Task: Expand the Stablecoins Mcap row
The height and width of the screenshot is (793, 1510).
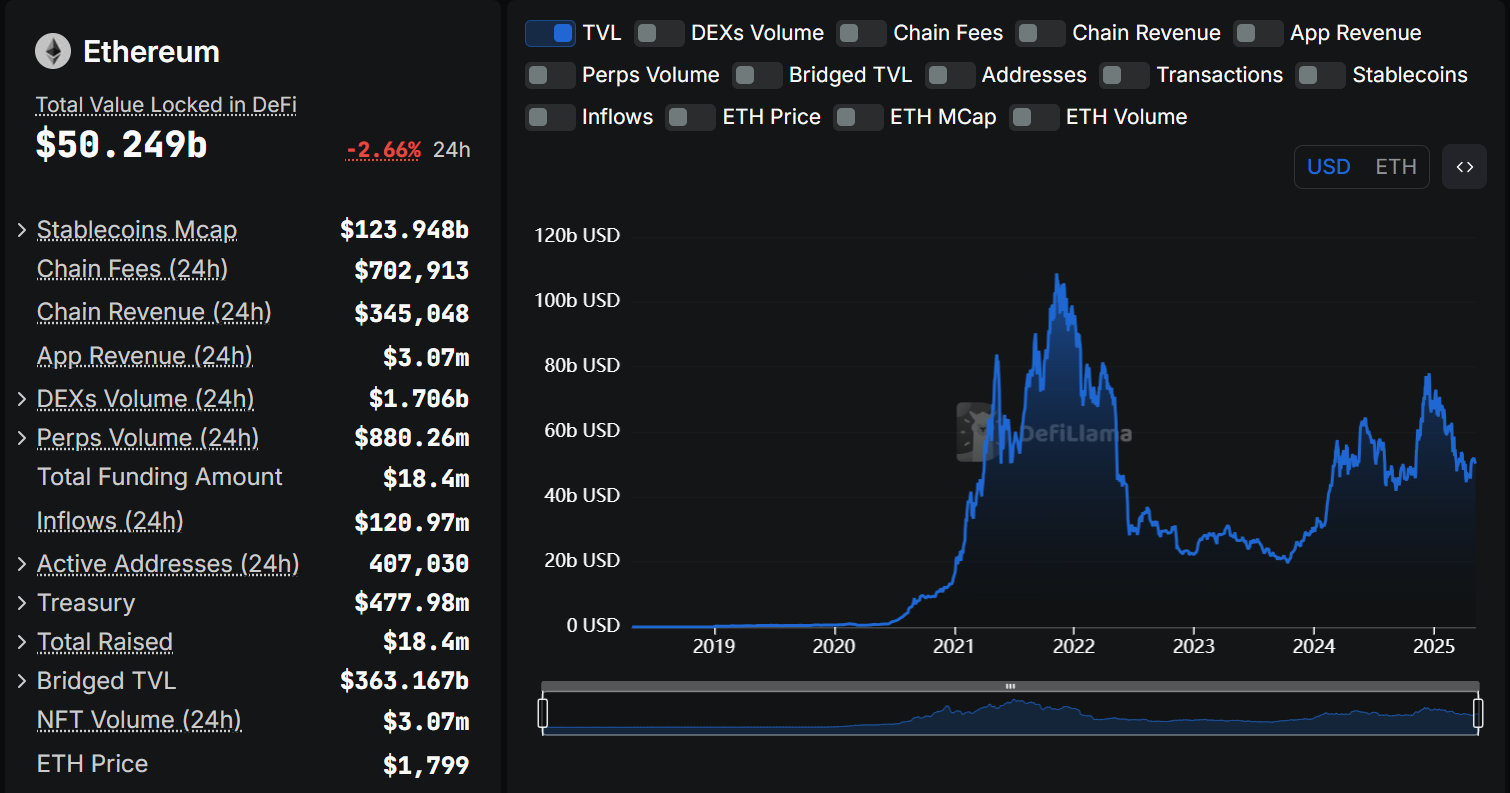Action: tap(22, 230)
